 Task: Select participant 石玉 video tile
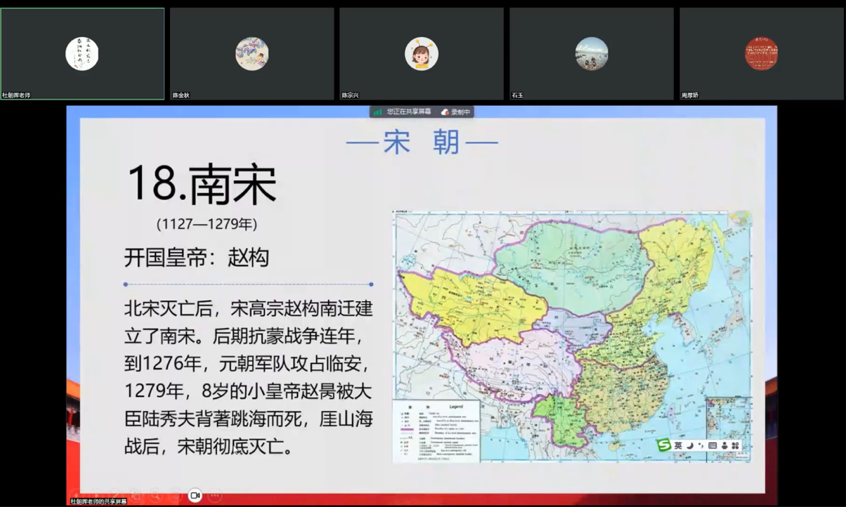(x=592, y=54)
